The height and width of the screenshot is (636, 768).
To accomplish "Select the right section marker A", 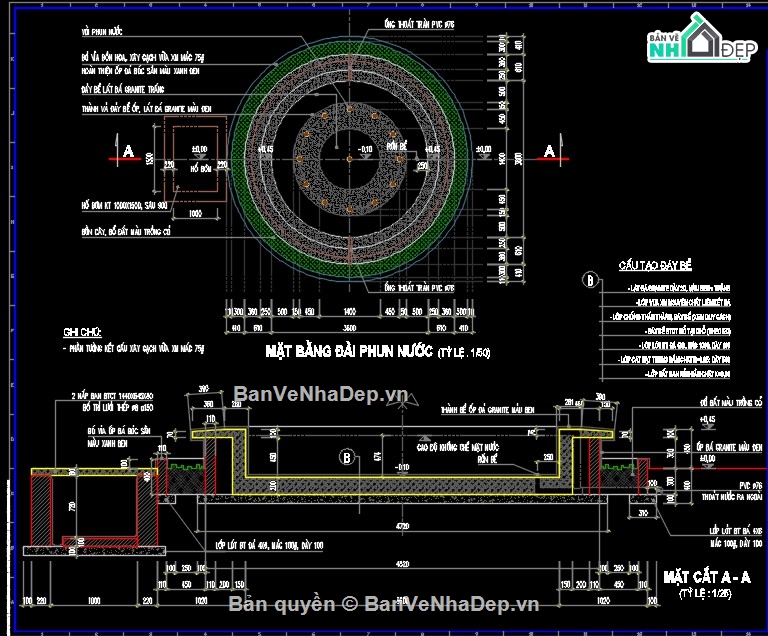I will (548, 151).
